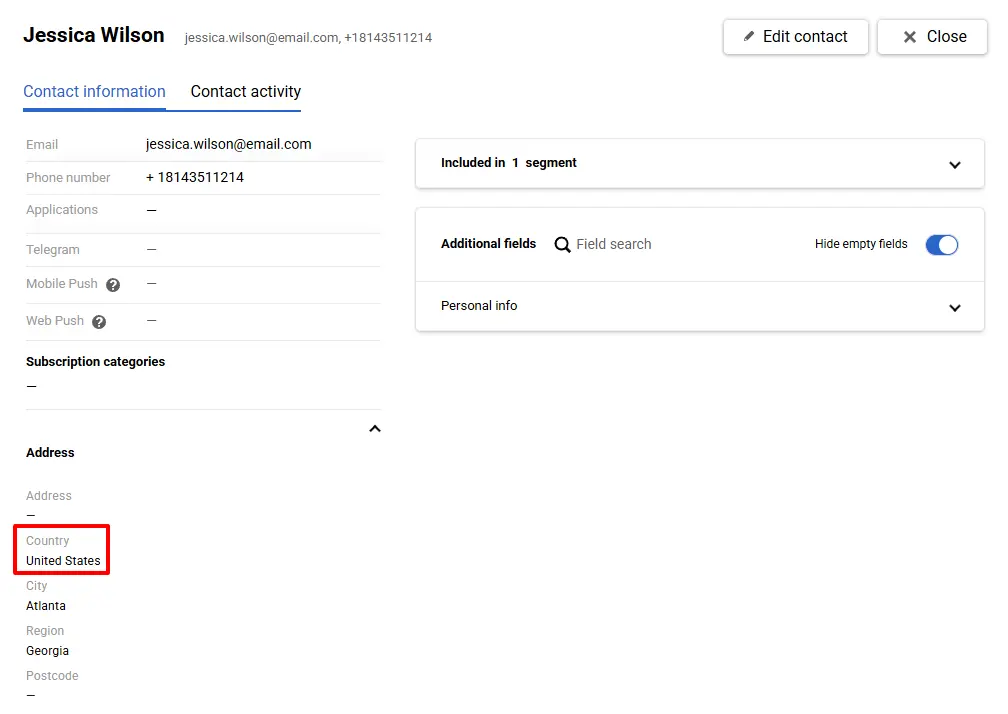Expand the Included in 1 segment section
The image size is (1008, 714).
(954, 164)
